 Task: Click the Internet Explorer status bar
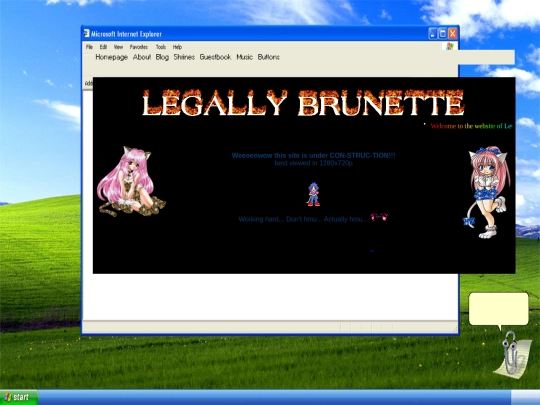[x=270, y=326]
